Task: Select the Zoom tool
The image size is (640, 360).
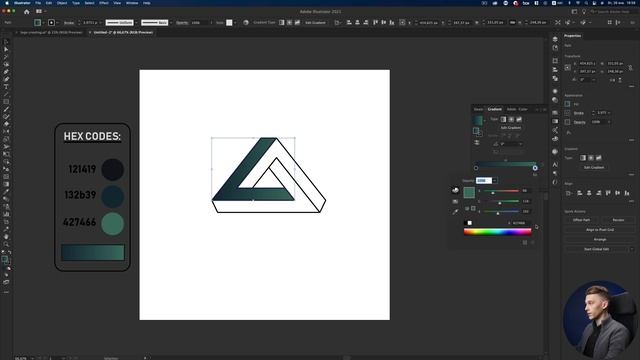Action: [6, 244]
